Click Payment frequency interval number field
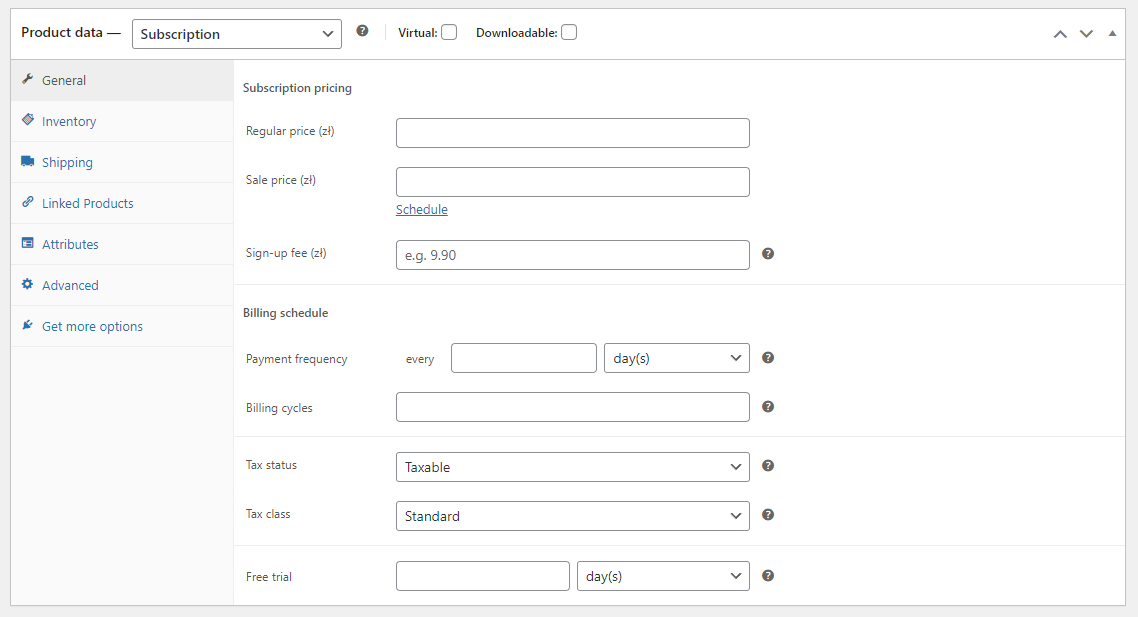This screenshot has width=1138, height=617. pyautogui.click(x=524, y=358)
